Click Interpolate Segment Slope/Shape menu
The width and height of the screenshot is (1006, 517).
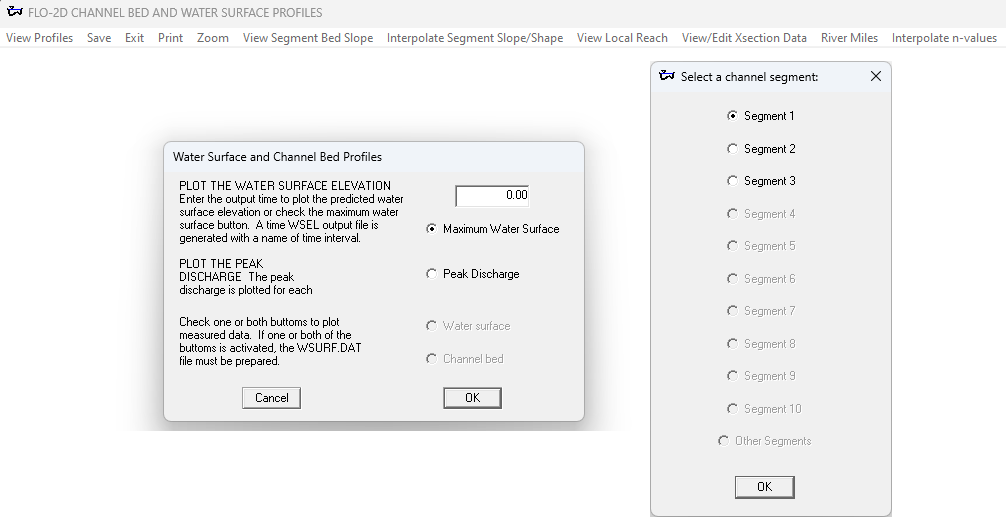[474, 38]
